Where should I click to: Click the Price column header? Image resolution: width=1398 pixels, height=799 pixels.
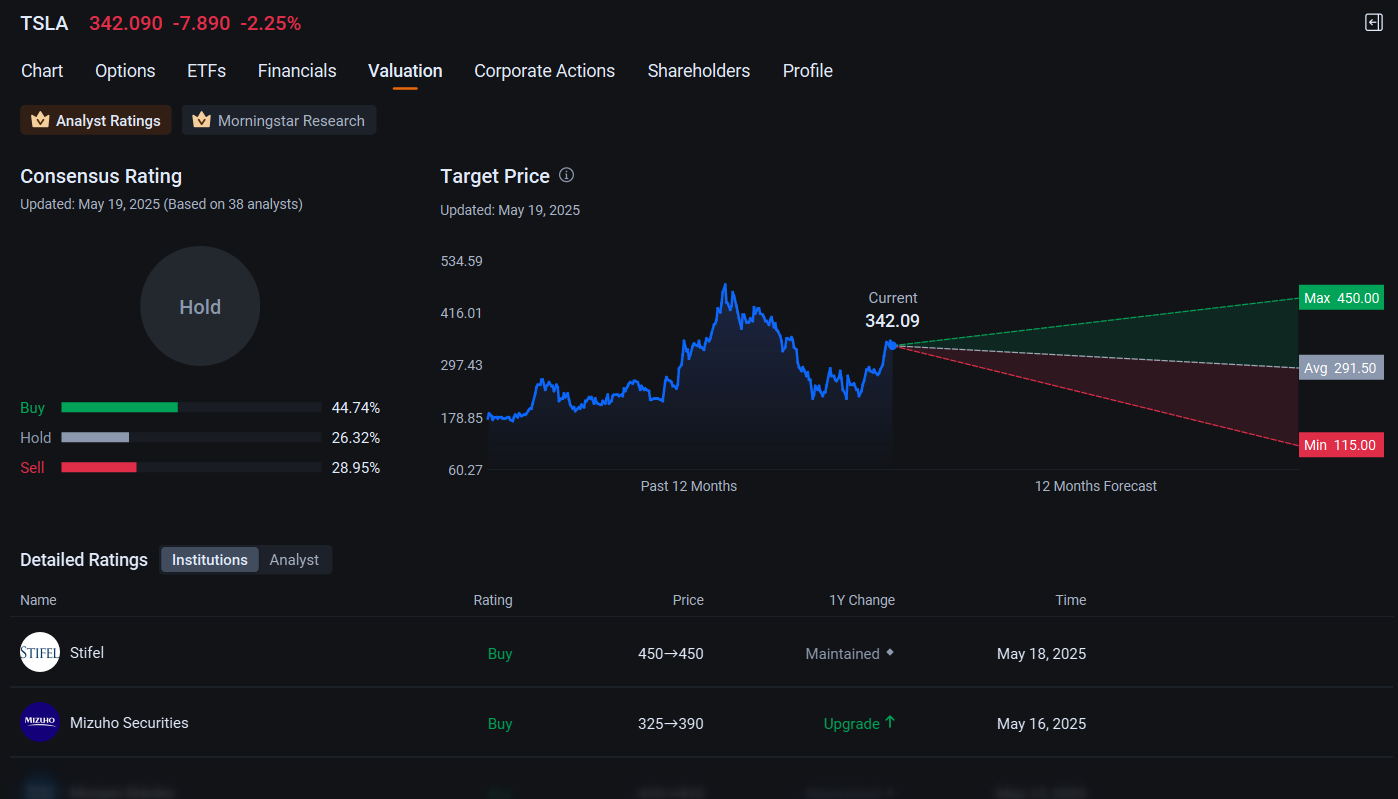(688, 600)
